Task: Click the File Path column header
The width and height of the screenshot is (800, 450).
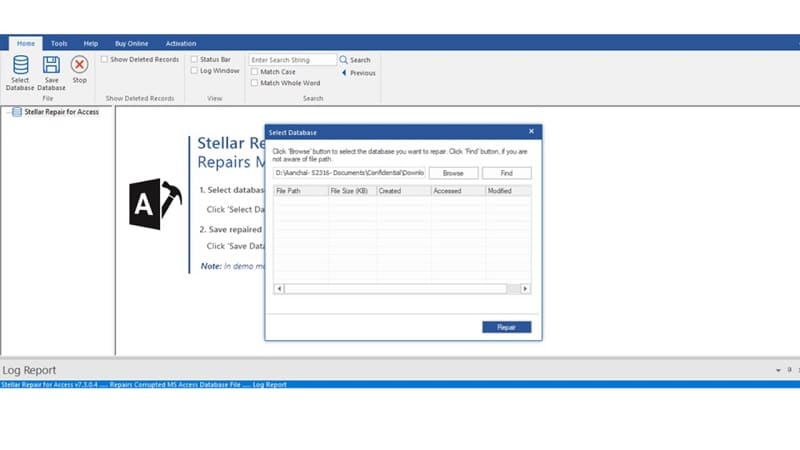Action: [301, 191]
